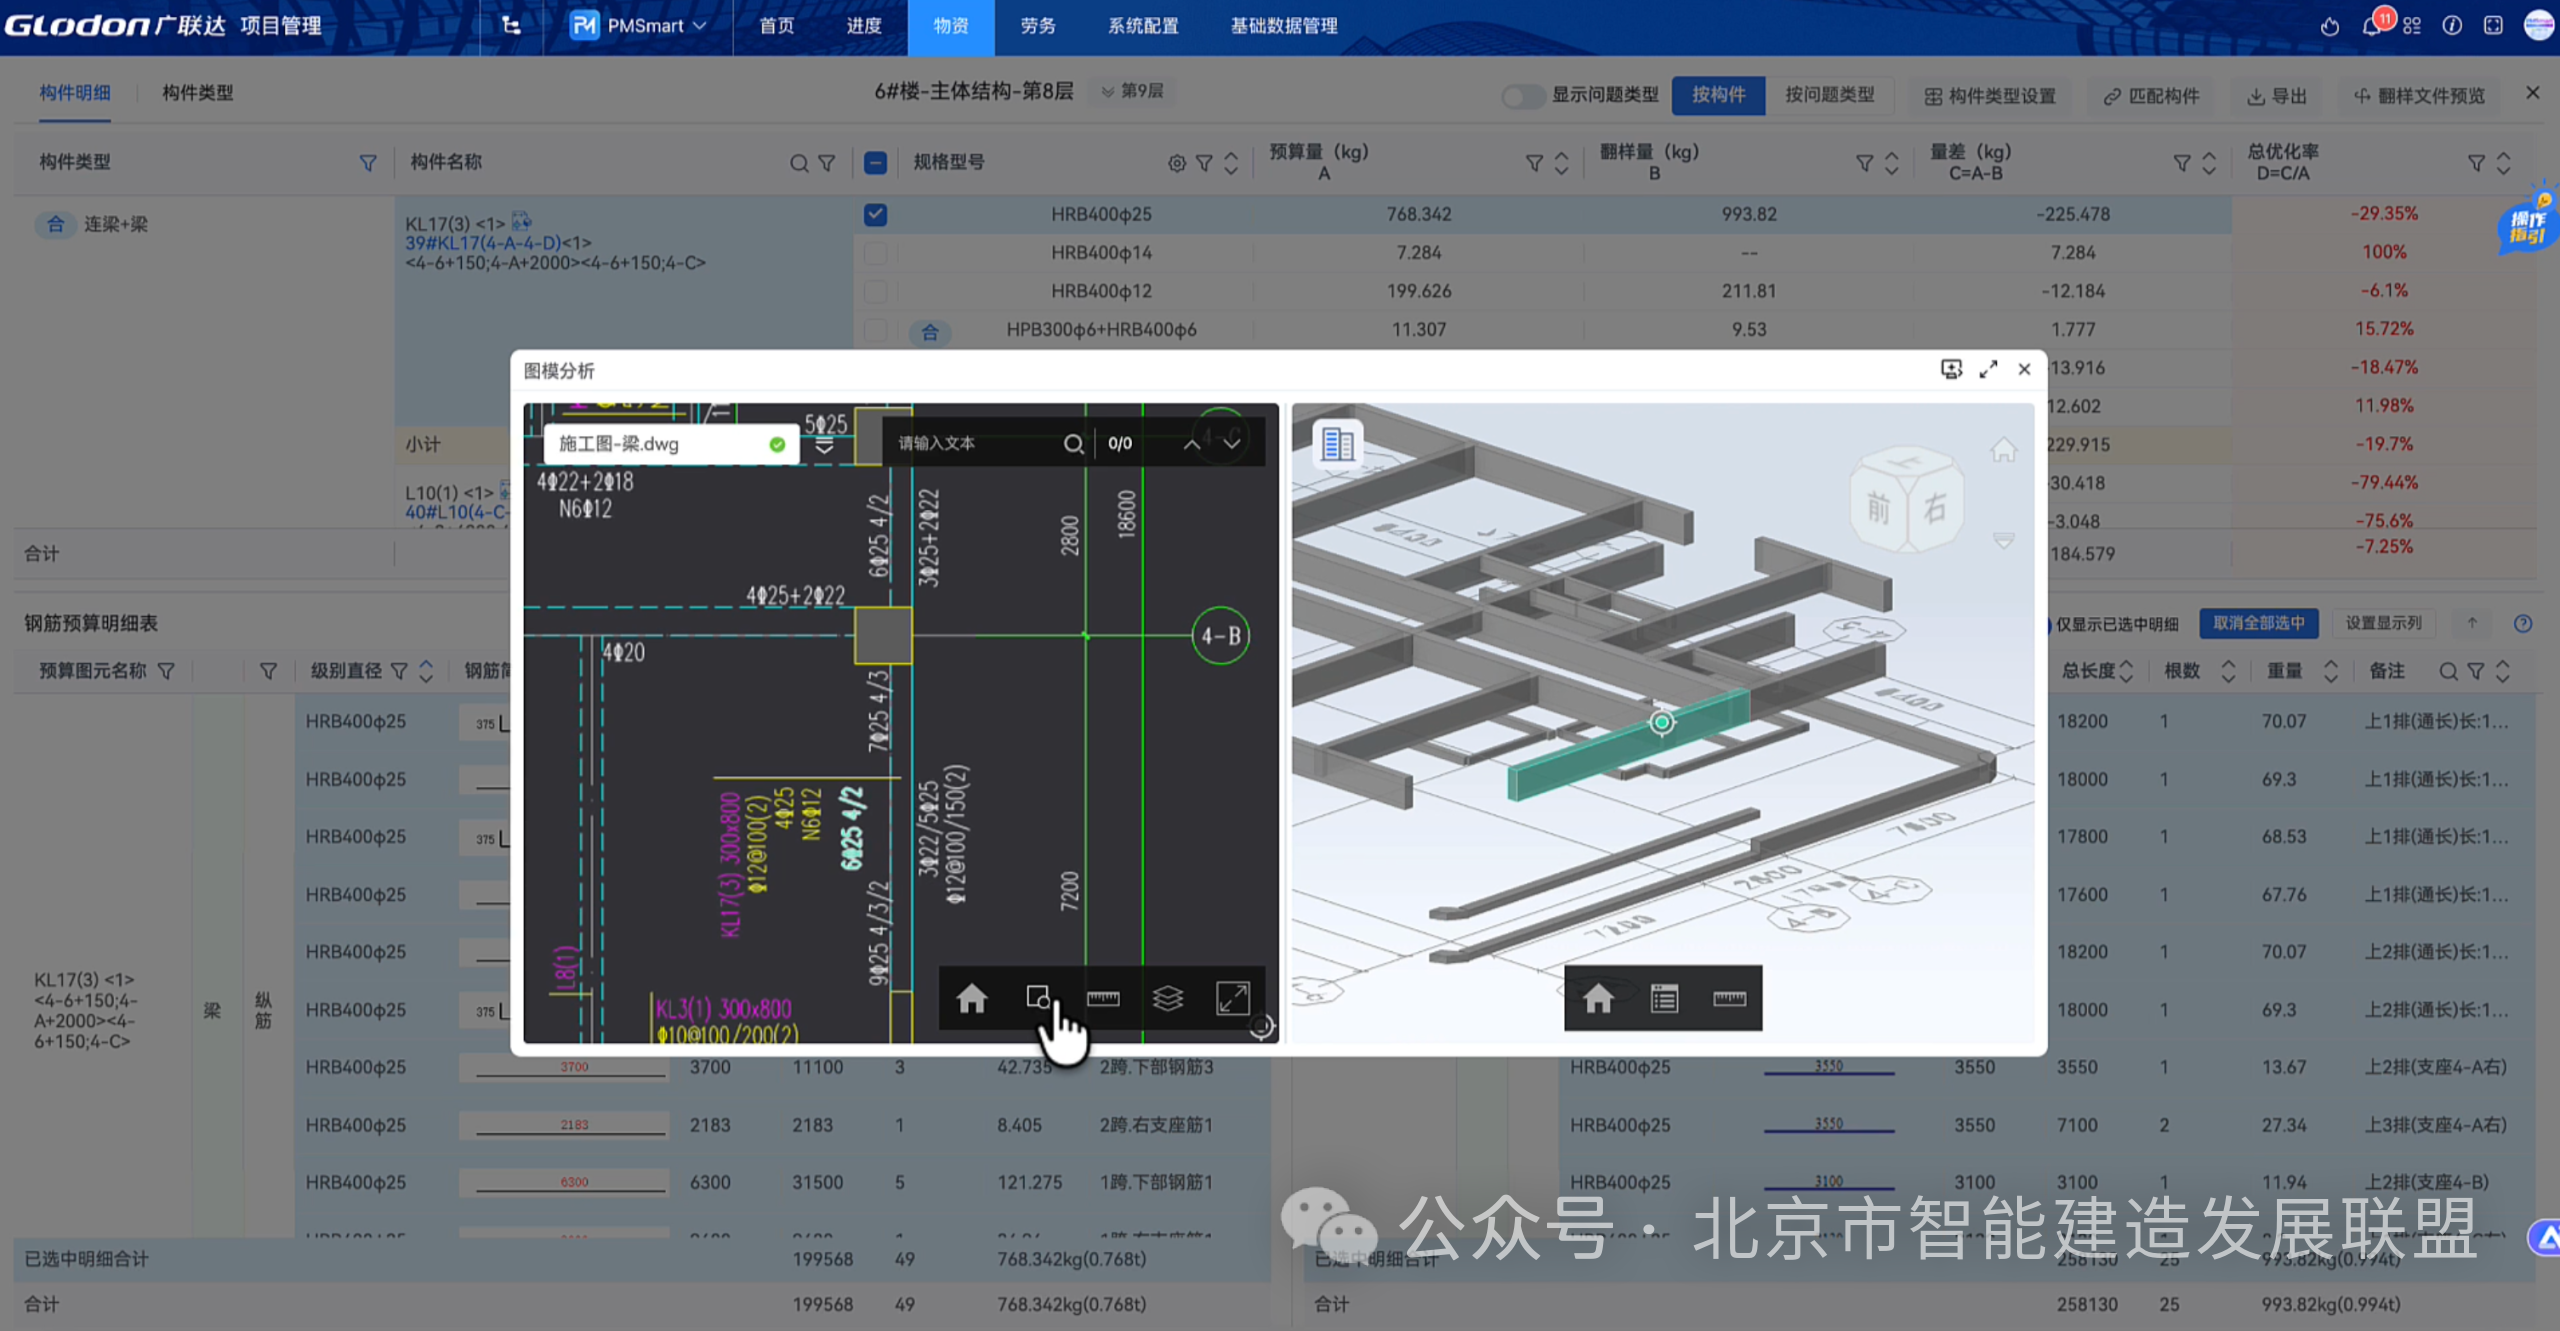This screenshot has height=1331, width=2560.
Task: Toggle the select-all checkbox in header
Action: click(x=875, y=163)
